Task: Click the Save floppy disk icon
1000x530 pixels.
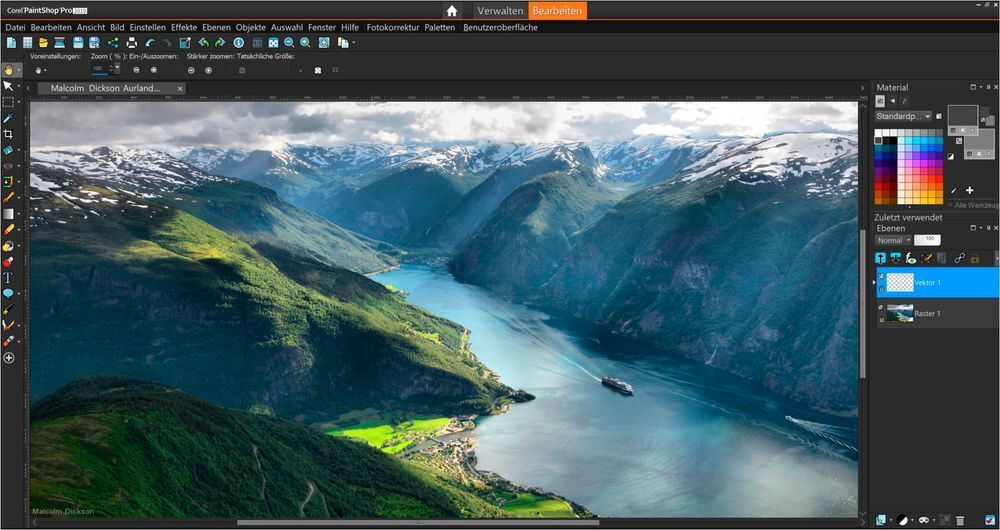Action: pos(78,43)
